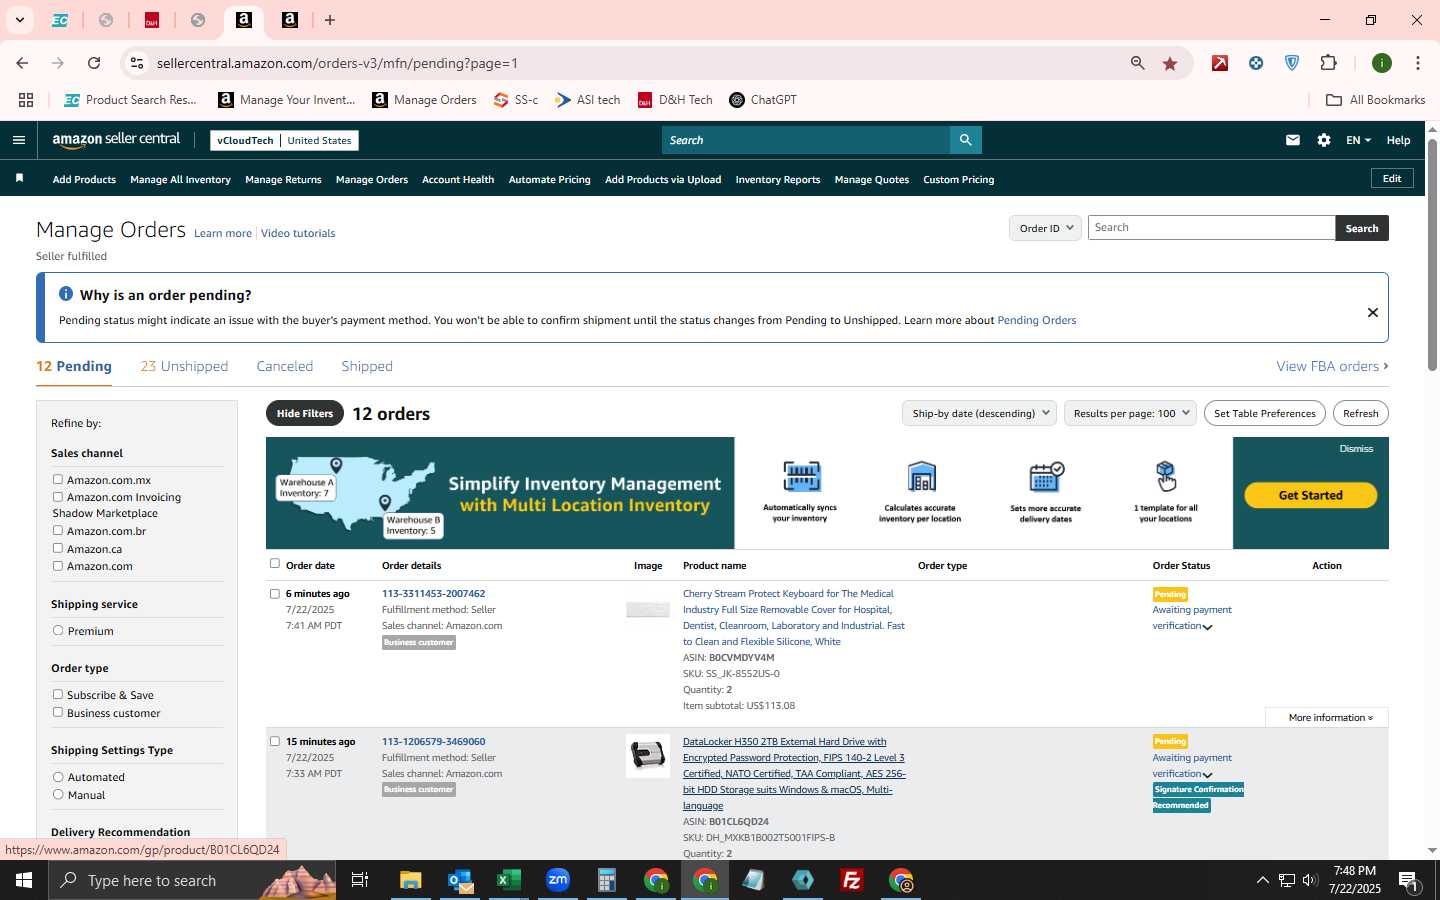Check the Amazon.com.br sales channel
1440x900 pixels.
[58, 530]
